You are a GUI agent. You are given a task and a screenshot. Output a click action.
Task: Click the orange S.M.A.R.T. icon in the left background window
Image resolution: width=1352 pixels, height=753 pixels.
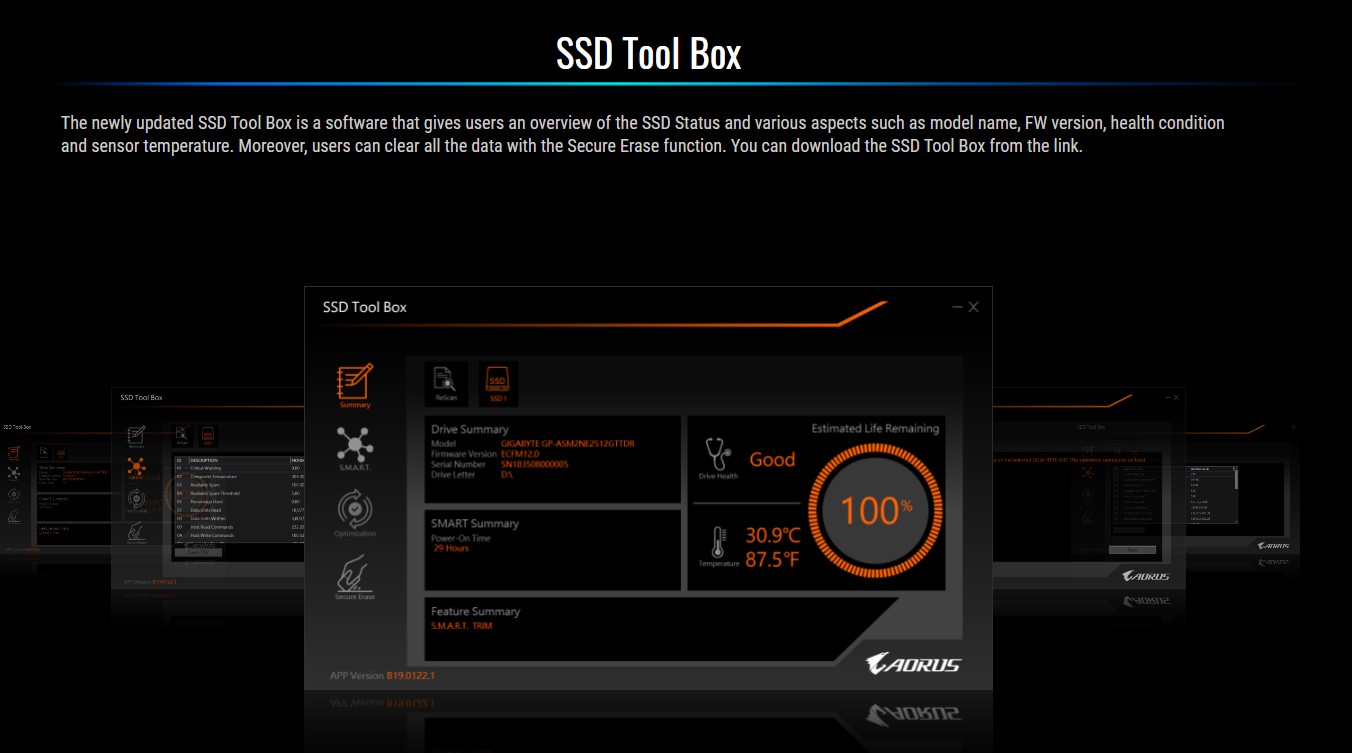[136, 468]
